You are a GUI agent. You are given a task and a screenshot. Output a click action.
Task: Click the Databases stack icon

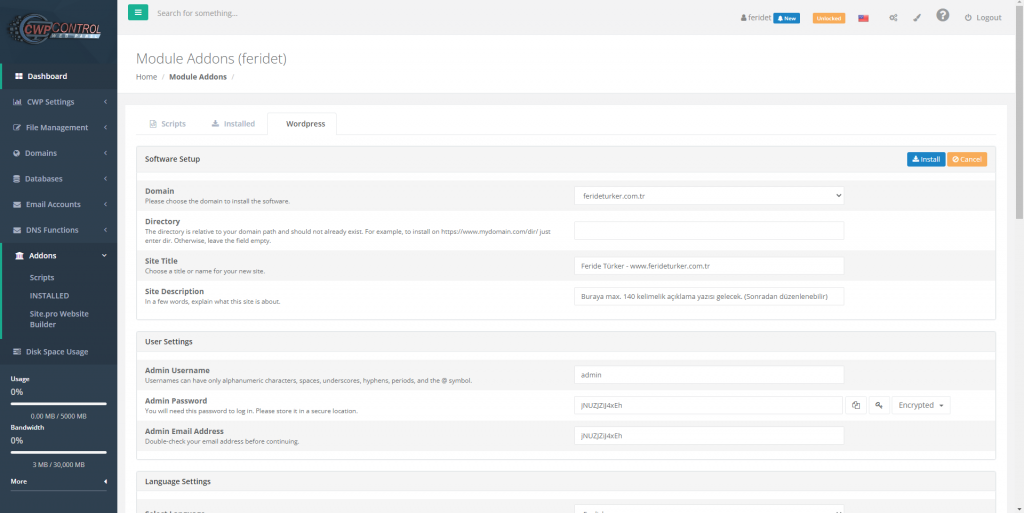tap(17, 179)
